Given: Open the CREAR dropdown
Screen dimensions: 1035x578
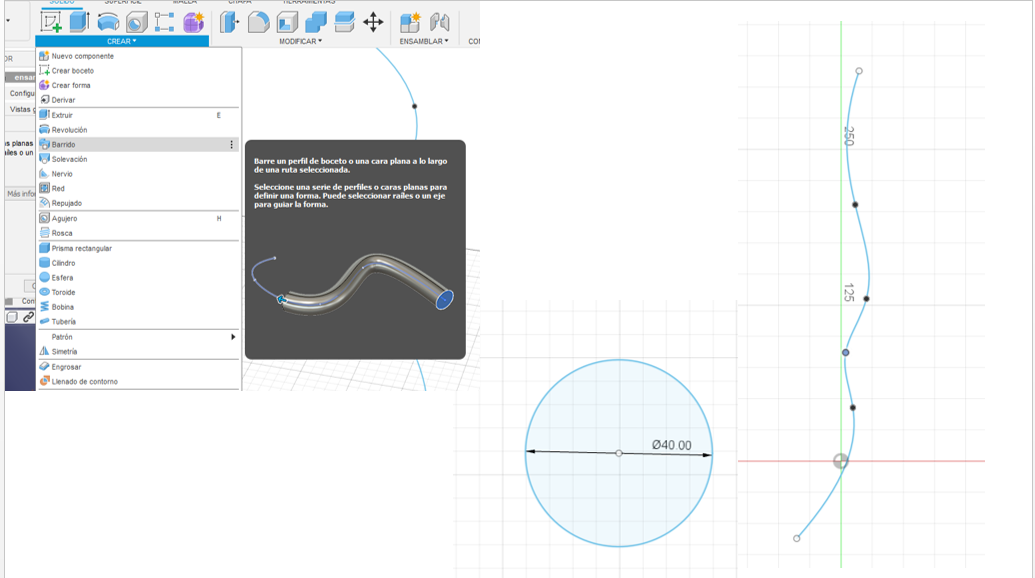Looking at the screenshot, I should tap(122, 41).
